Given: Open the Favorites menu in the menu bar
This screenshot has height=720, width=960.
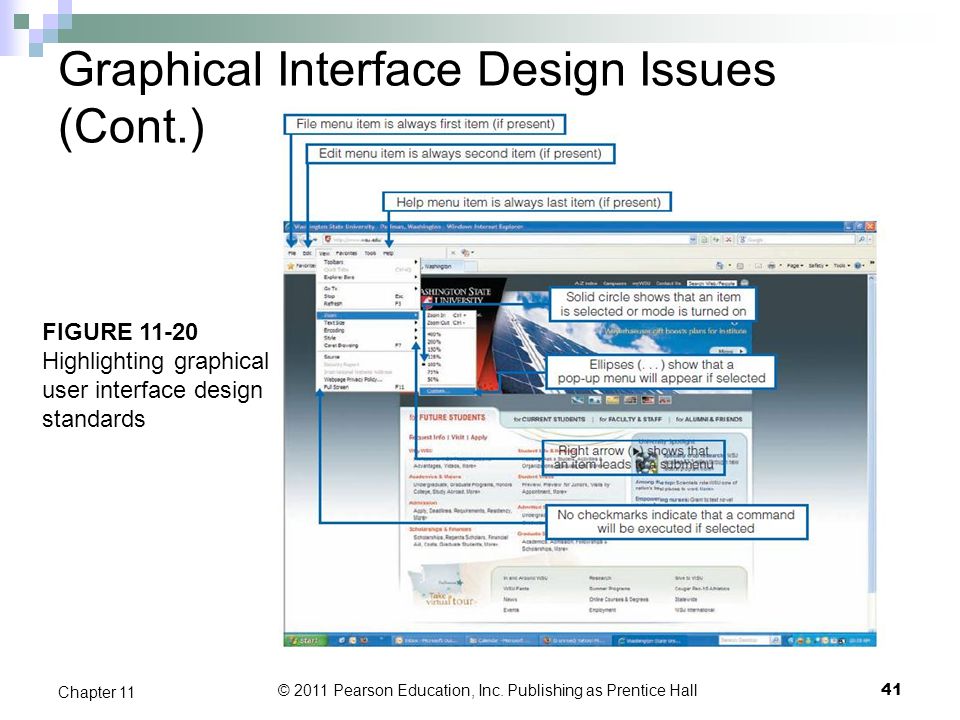Looking at the screenshot, I should (x=347, y=253).
